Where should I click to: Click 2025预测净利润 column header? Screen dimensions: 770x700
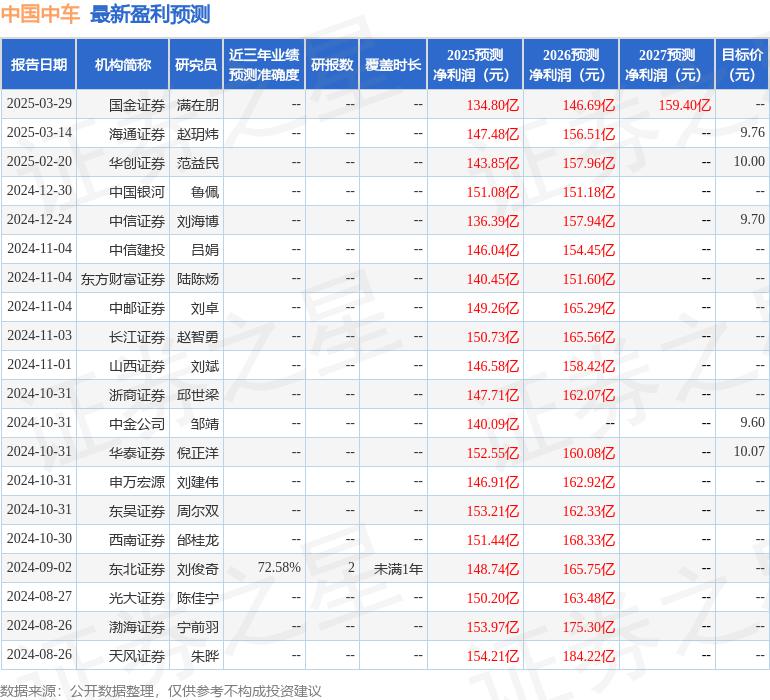[475, 64]
